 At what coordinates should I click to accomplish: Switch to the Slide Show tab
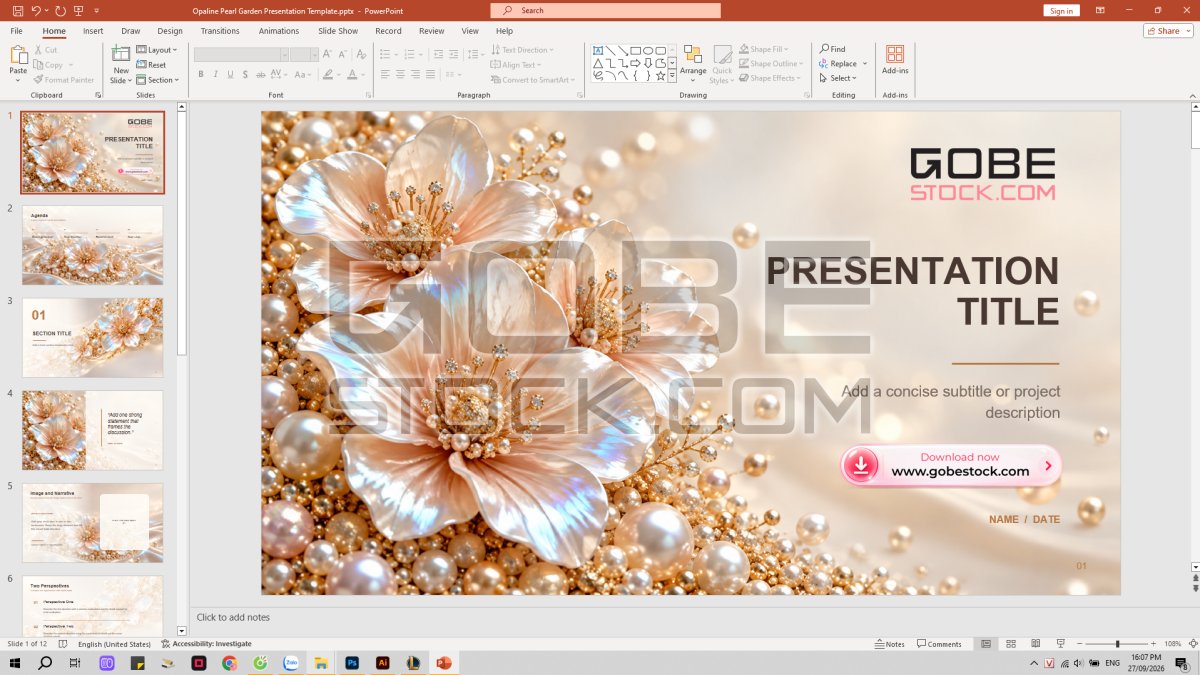pyautogui.click(x=338, y=31)
